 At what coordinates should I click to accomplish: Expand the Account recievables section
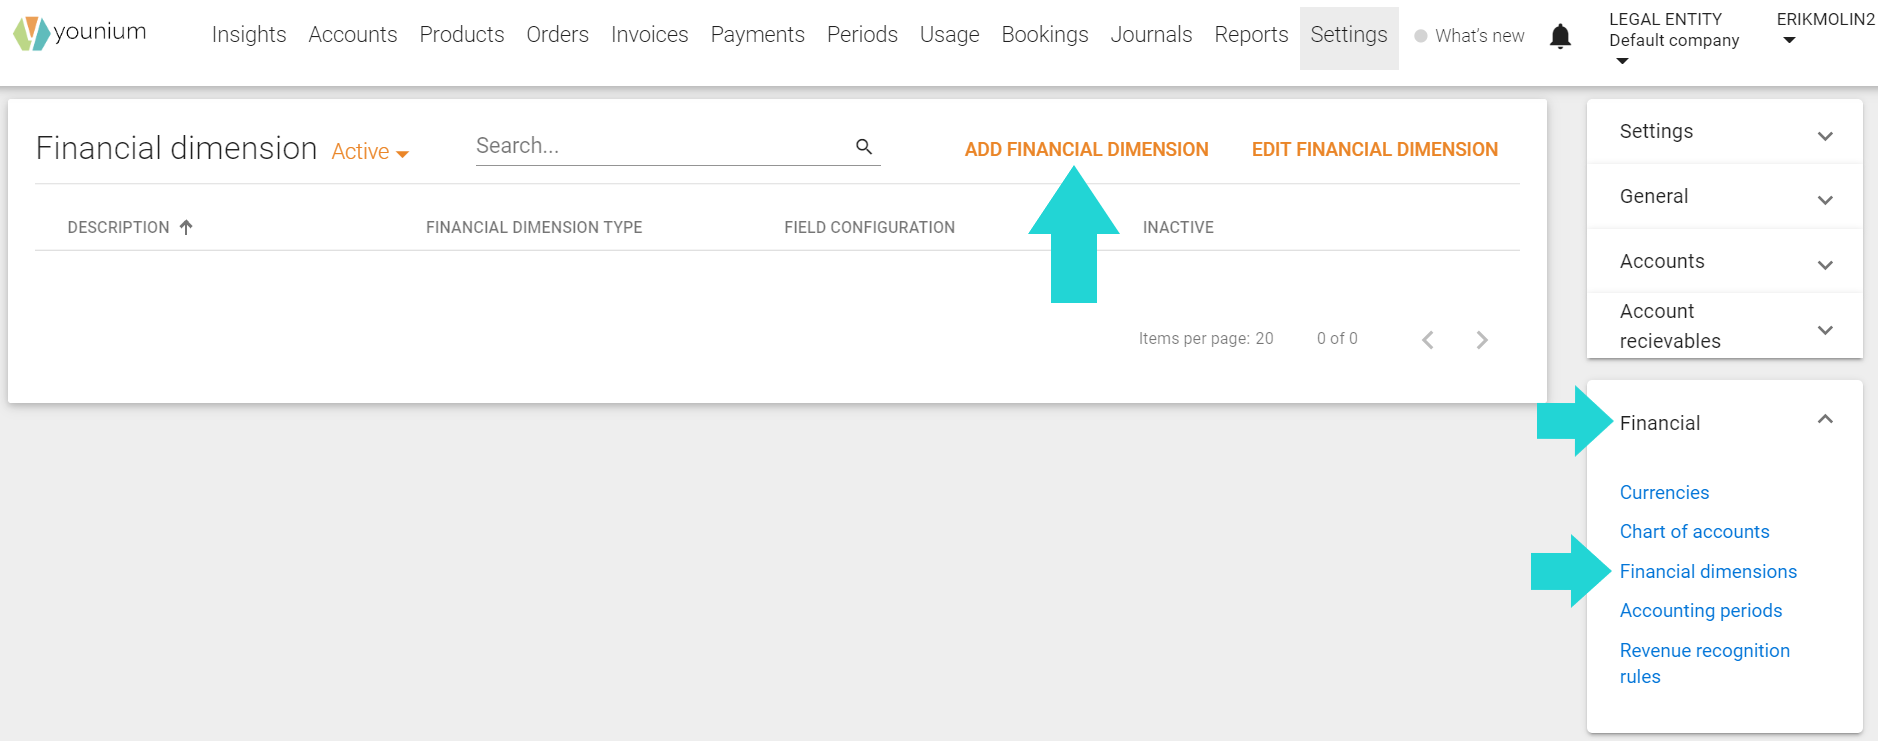click(x=1724, y=326)
